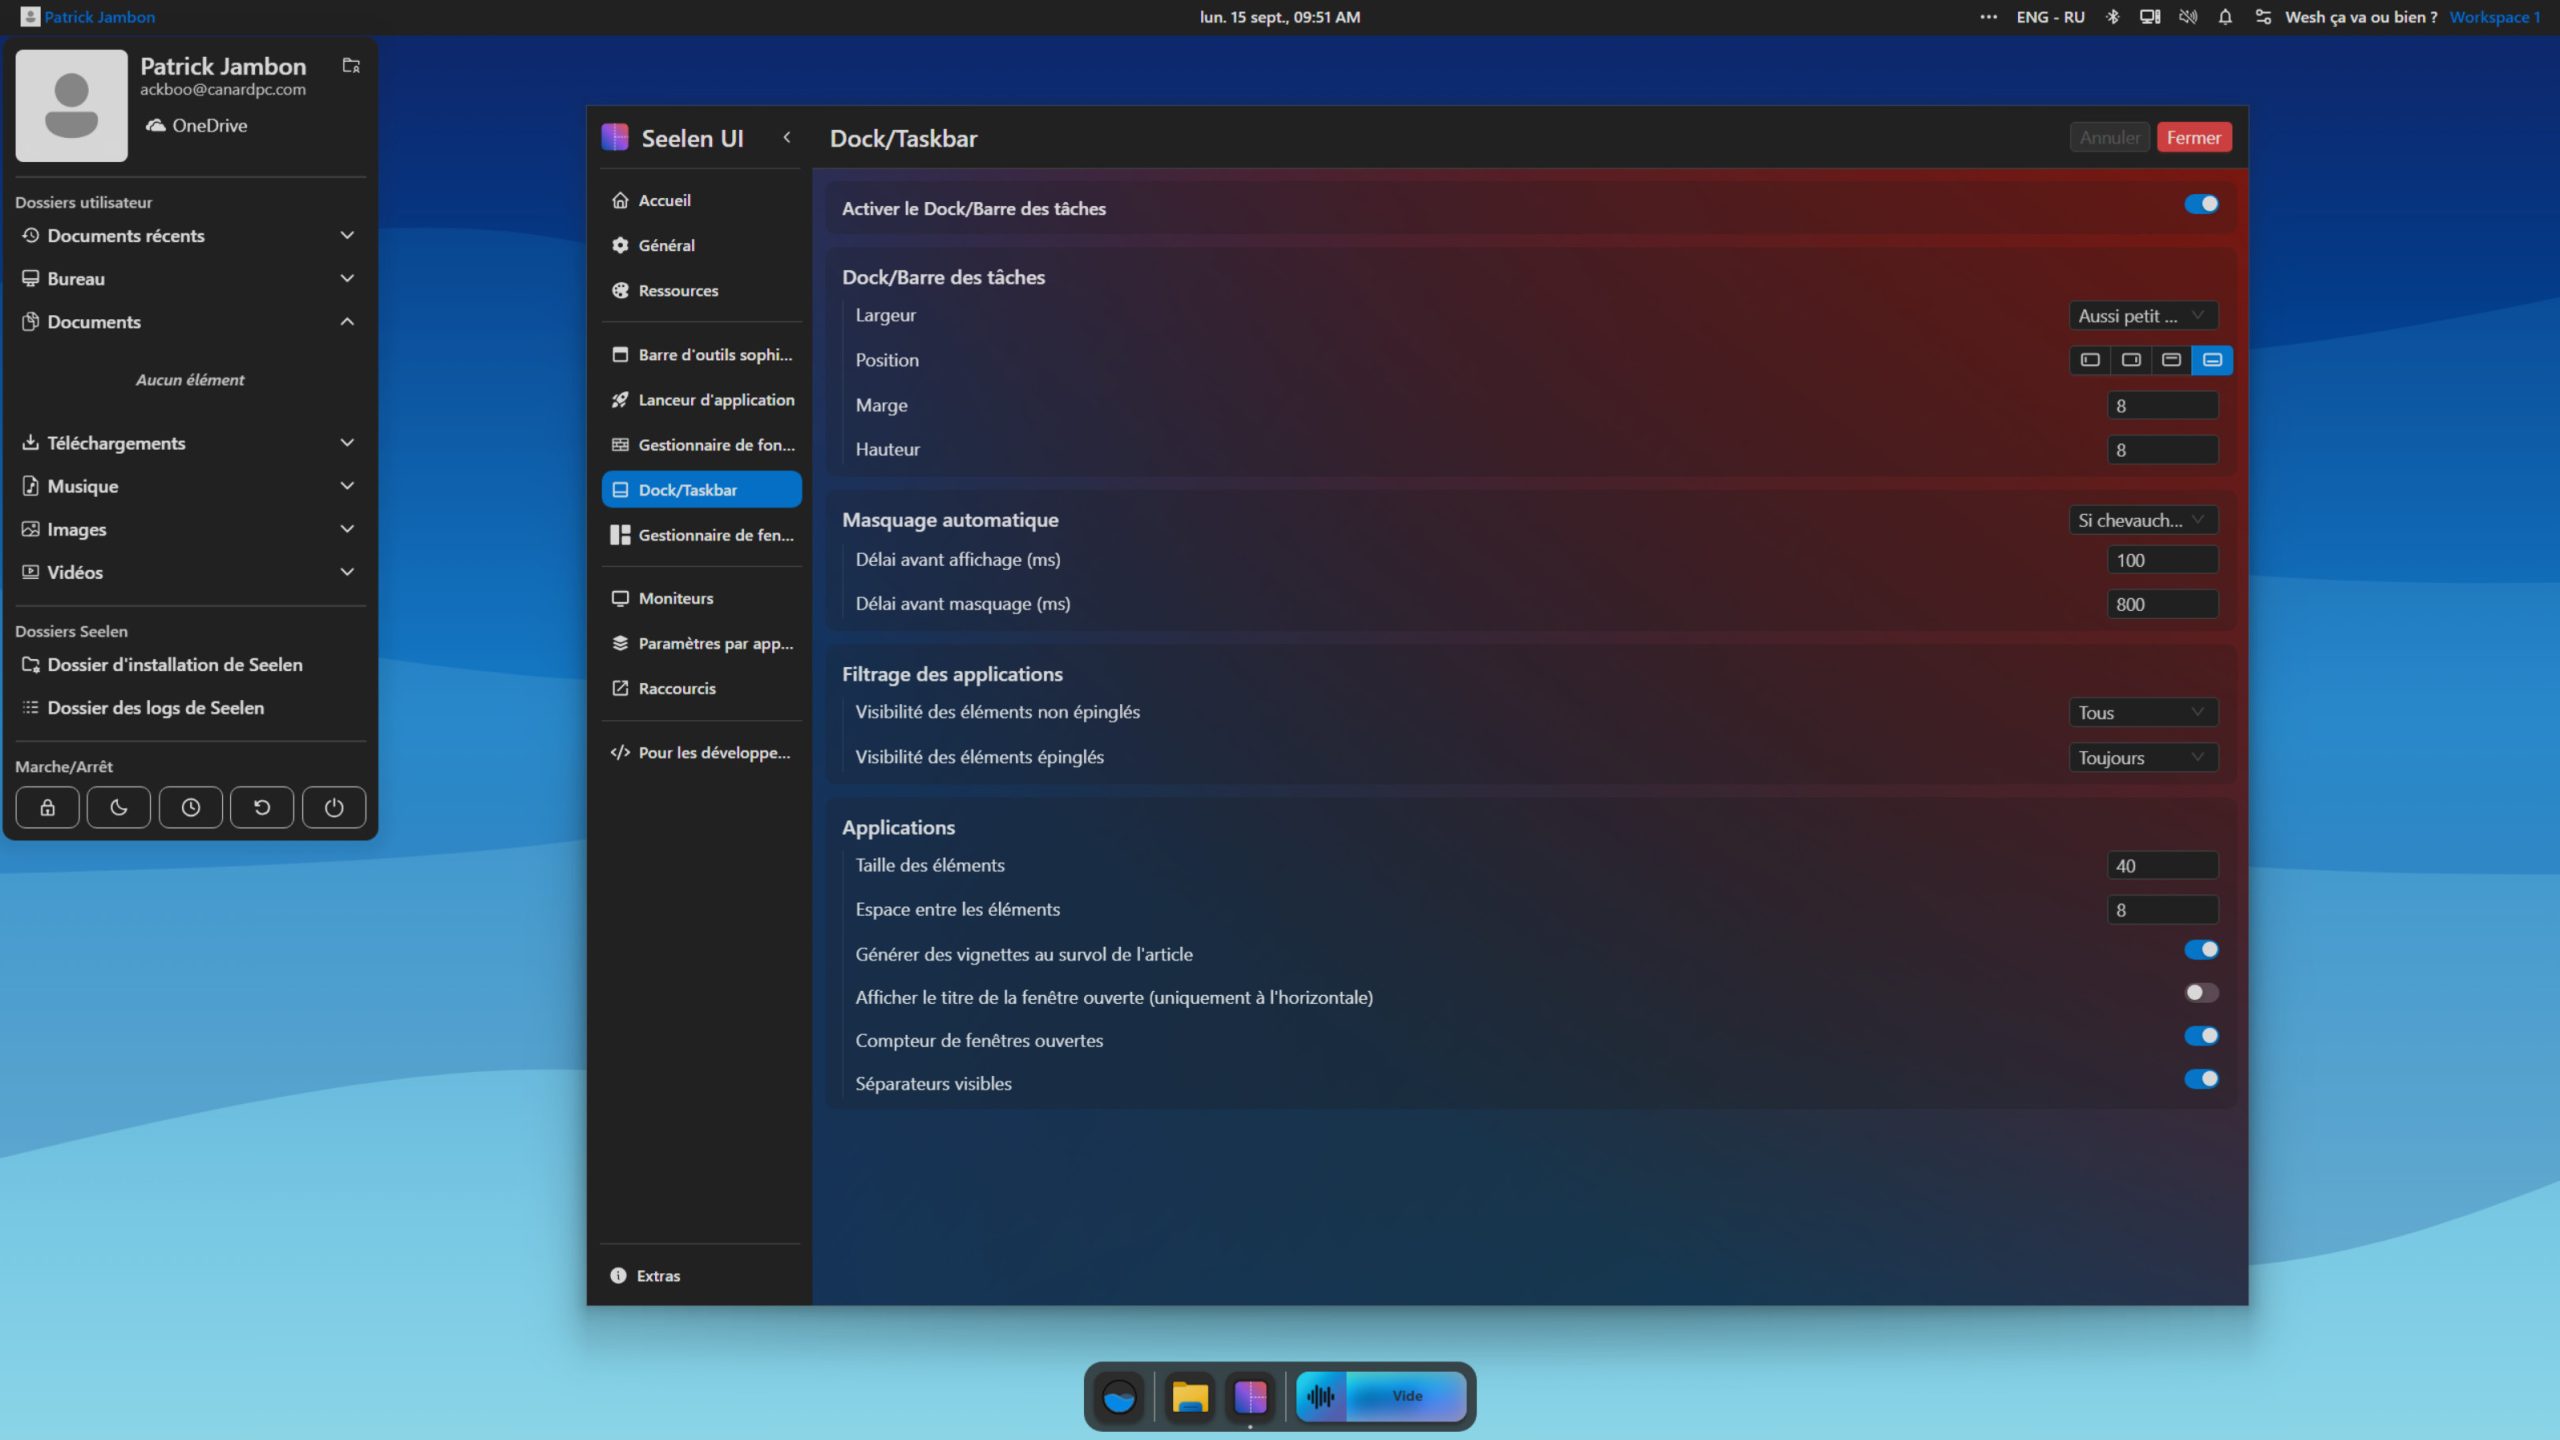Click the restart button

coord(262,807)
